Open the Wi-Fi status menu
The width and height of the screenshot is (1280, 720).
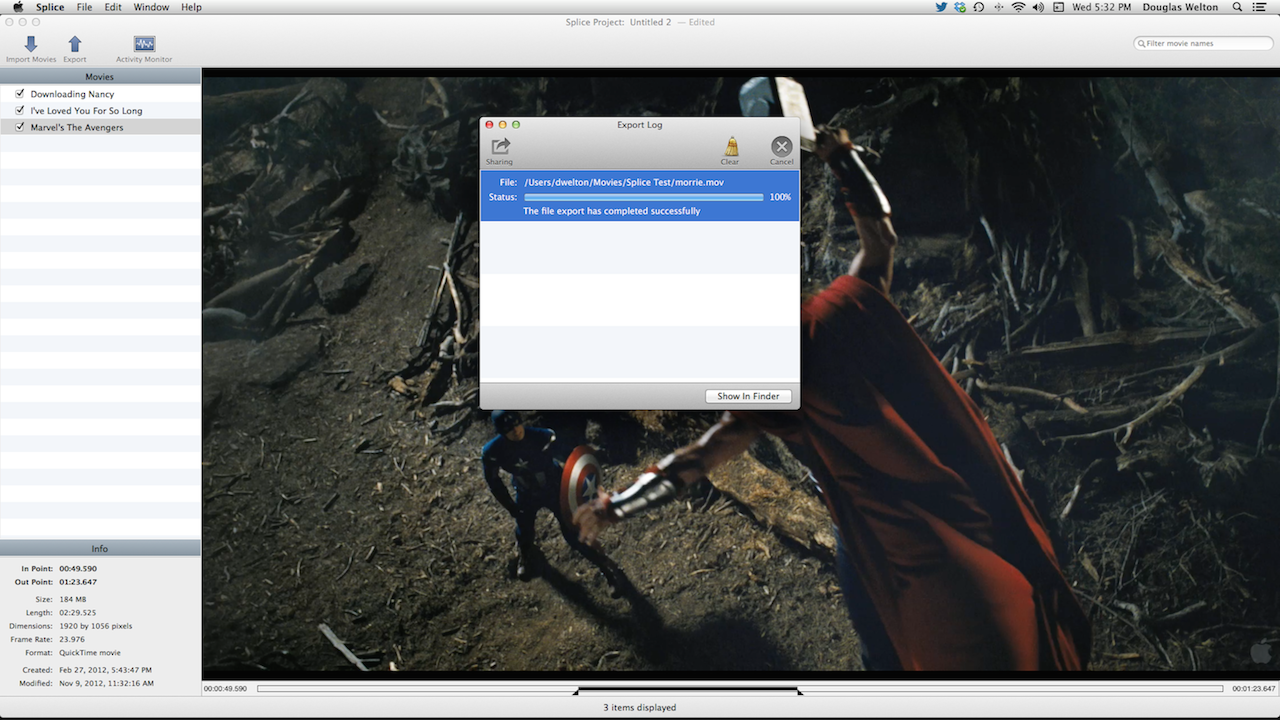[x=1018, y=7]
